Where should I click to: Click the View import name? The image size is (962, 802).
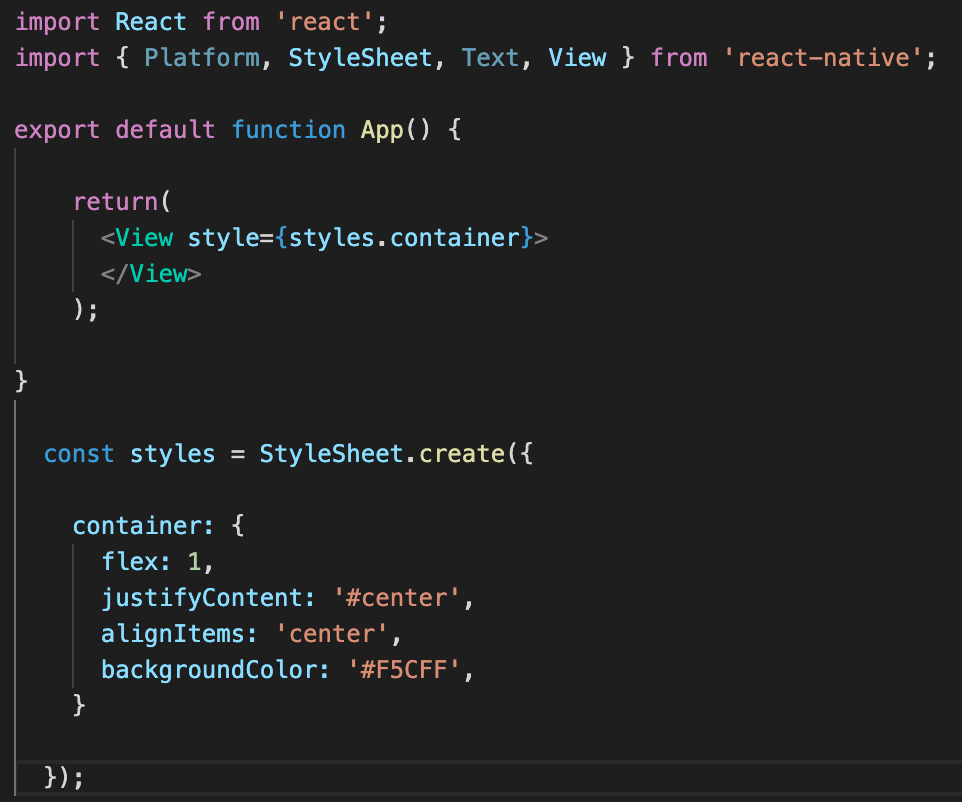click(577, 57)
